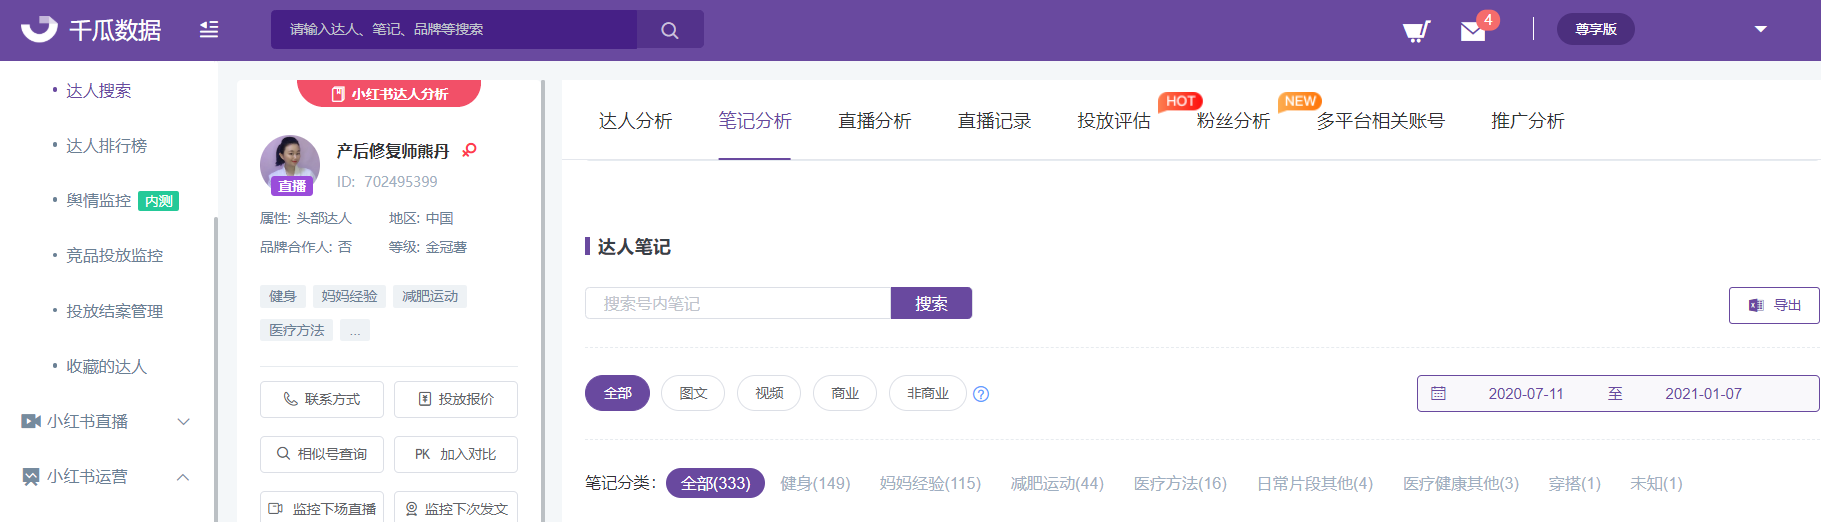Filter notes by 健身(149) category
The height and width of the screenshot is (522, 1821).
coord(815,484)
